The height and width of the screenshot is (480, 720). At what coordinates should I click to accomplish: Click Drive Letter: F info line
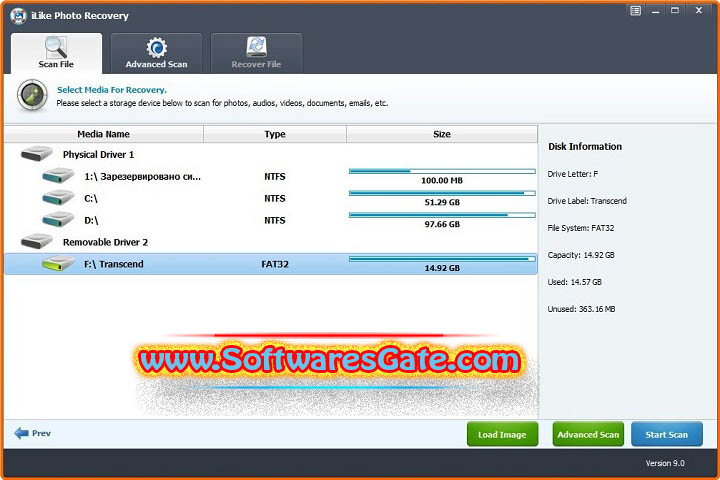tap(573, 174)
